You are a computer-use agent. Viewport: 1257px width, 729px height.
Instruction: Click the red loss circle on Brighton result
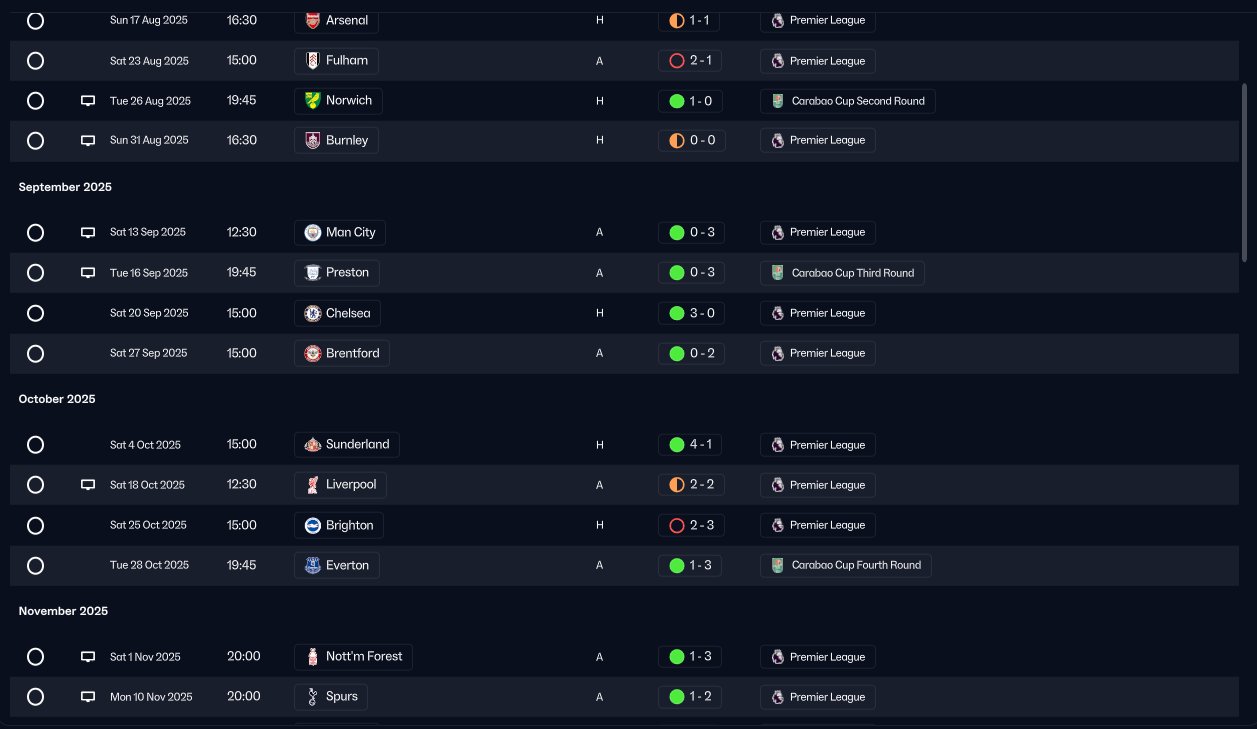pyautogui.click(x=677, y=525)
